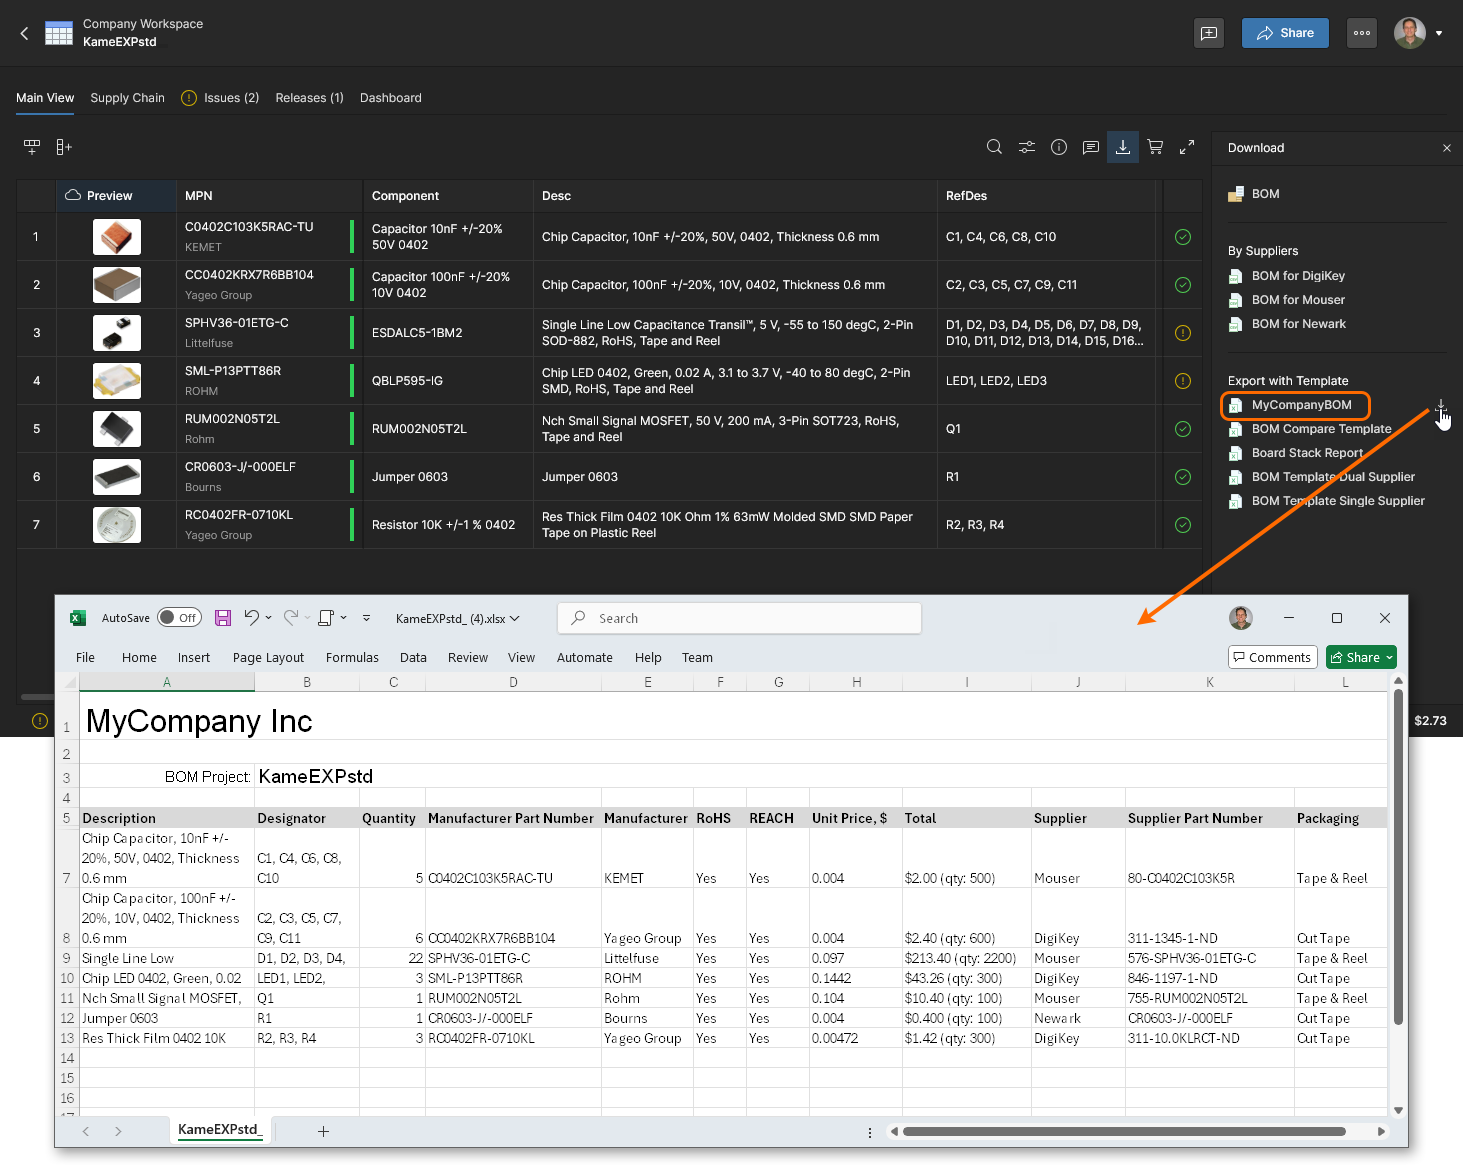Expand the Excel file name dropdown

(515, 618)
